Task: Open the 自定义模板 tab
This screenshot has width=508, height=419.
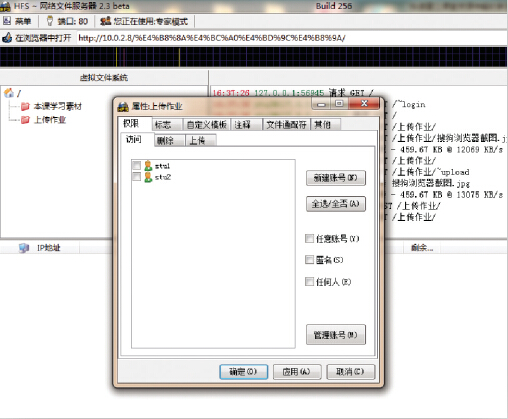Action: coord(207,125)
